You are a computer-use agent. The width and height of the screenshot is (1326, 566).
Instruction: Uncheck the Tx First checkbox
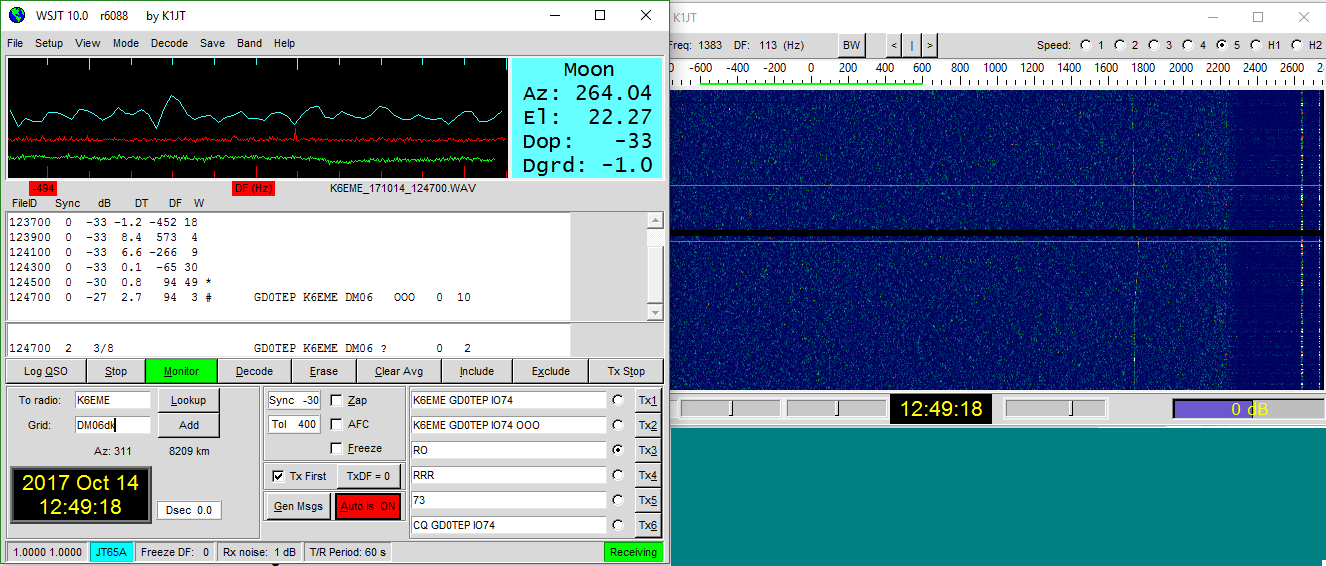(278, 476)
